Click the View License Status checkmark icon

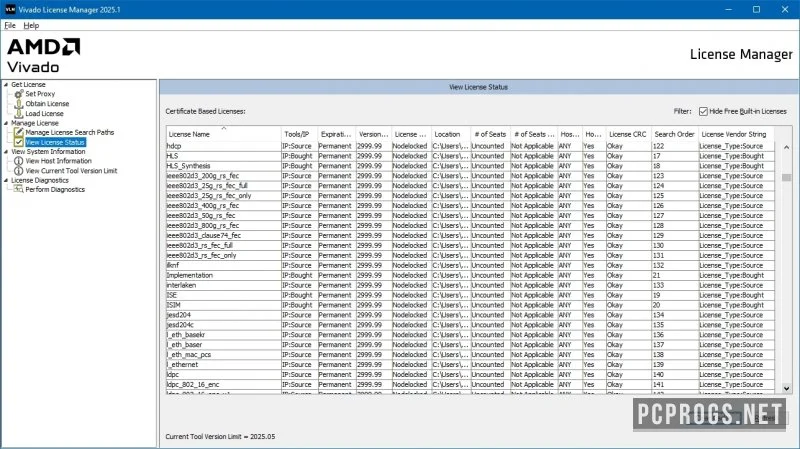[19, 142]
